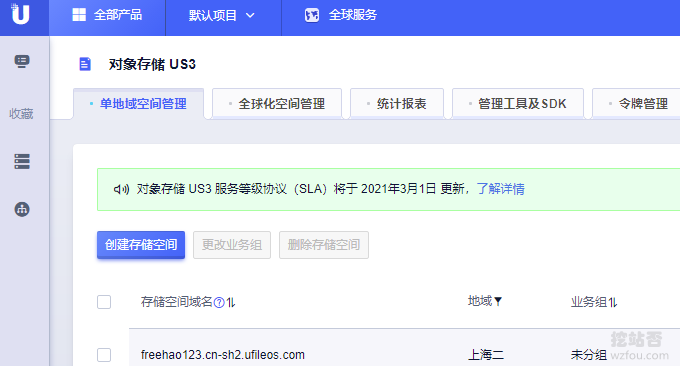Click the 存储空间域名 column header
680x366 pixels.
tap(177, 302)
